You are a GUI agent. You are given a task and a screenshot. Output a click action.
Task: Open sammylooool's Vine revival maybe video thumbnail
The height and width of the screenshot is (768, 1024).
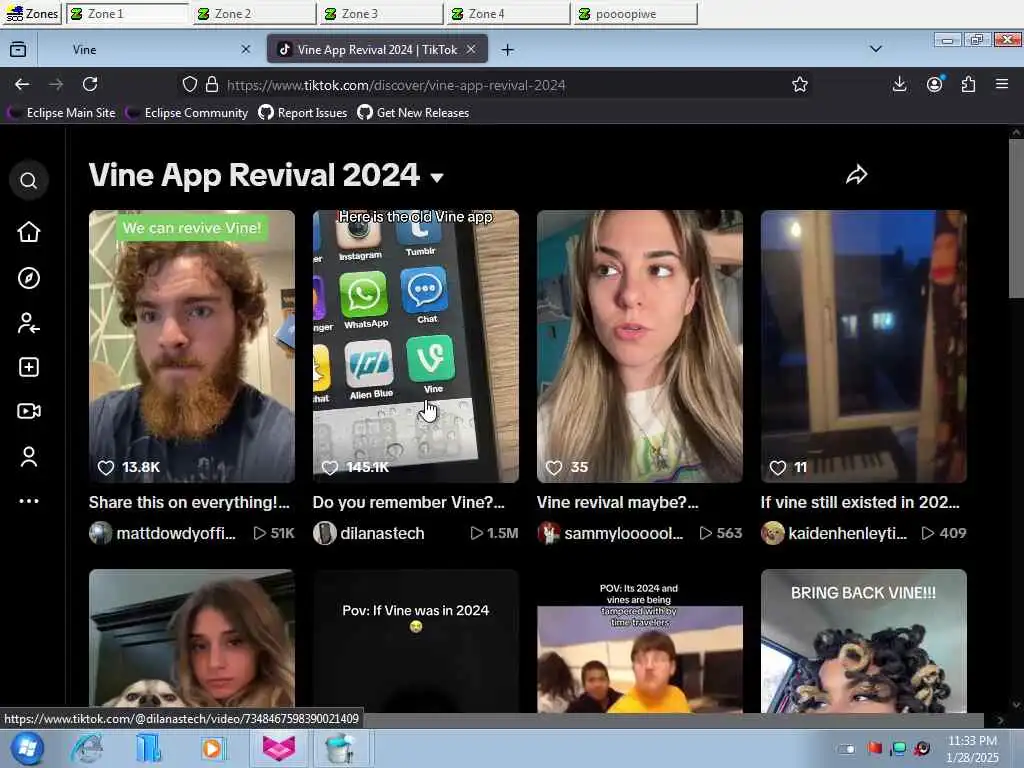639,346
